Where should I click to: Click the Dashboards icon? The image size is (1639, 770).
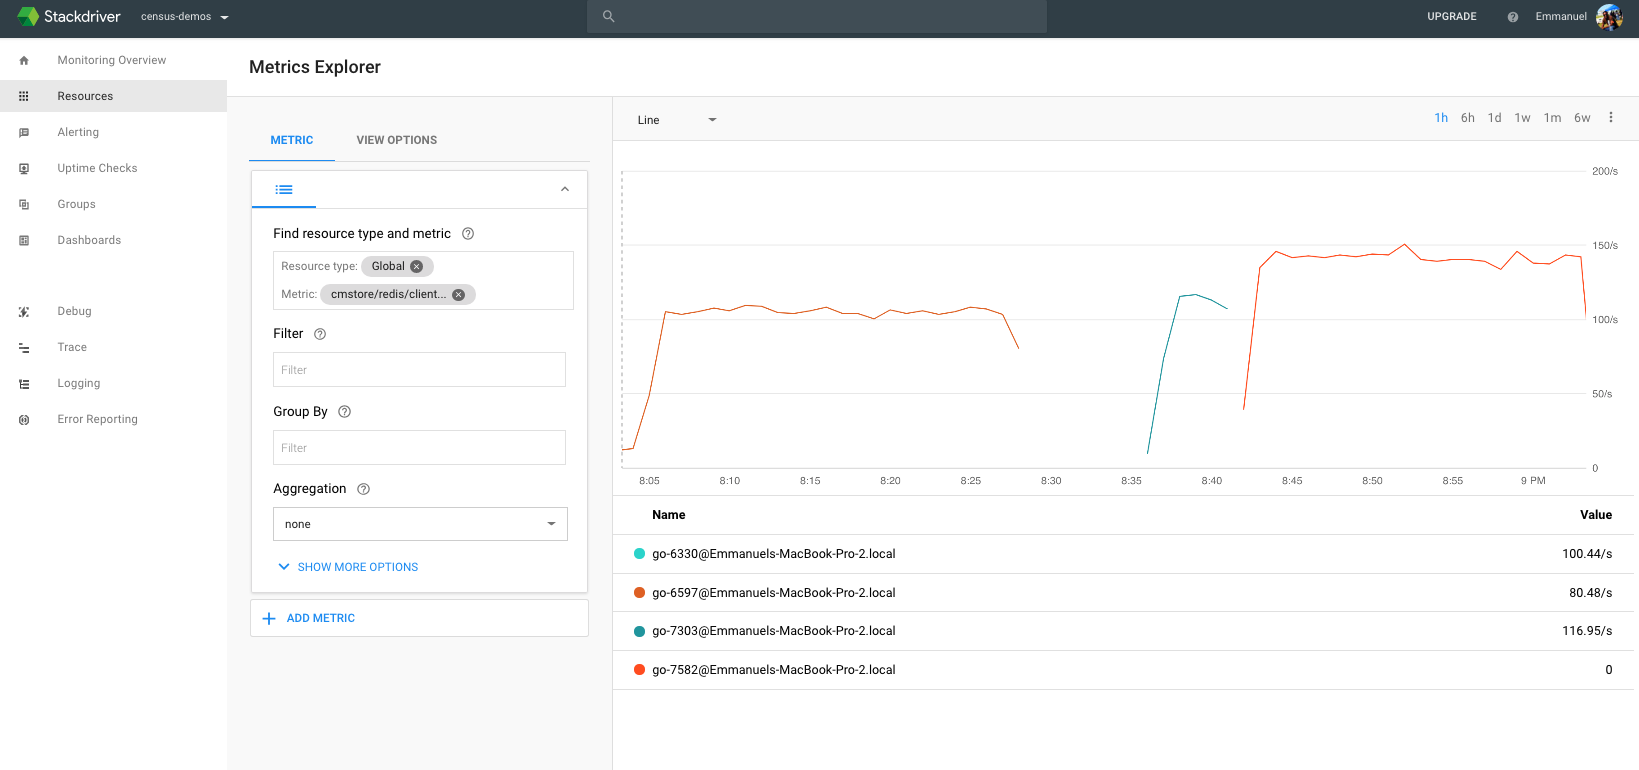tap(24, 240)
